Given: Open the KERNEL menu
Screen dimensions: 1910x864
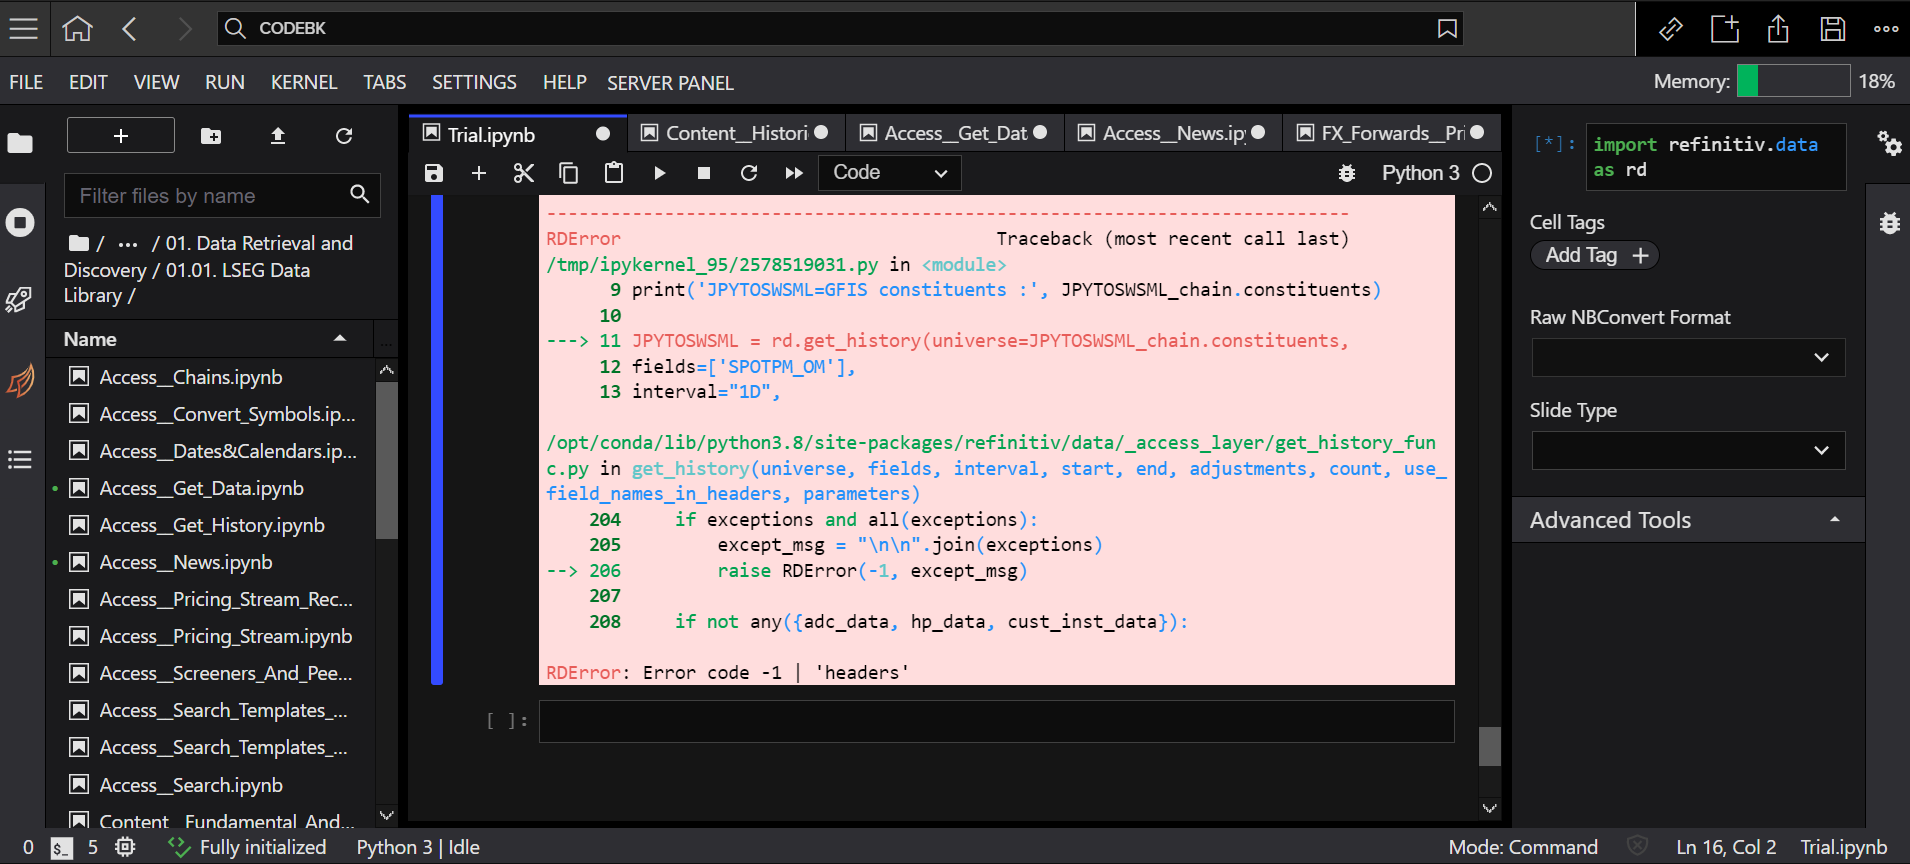Looking at the screenshot, I should click(303, 82).
